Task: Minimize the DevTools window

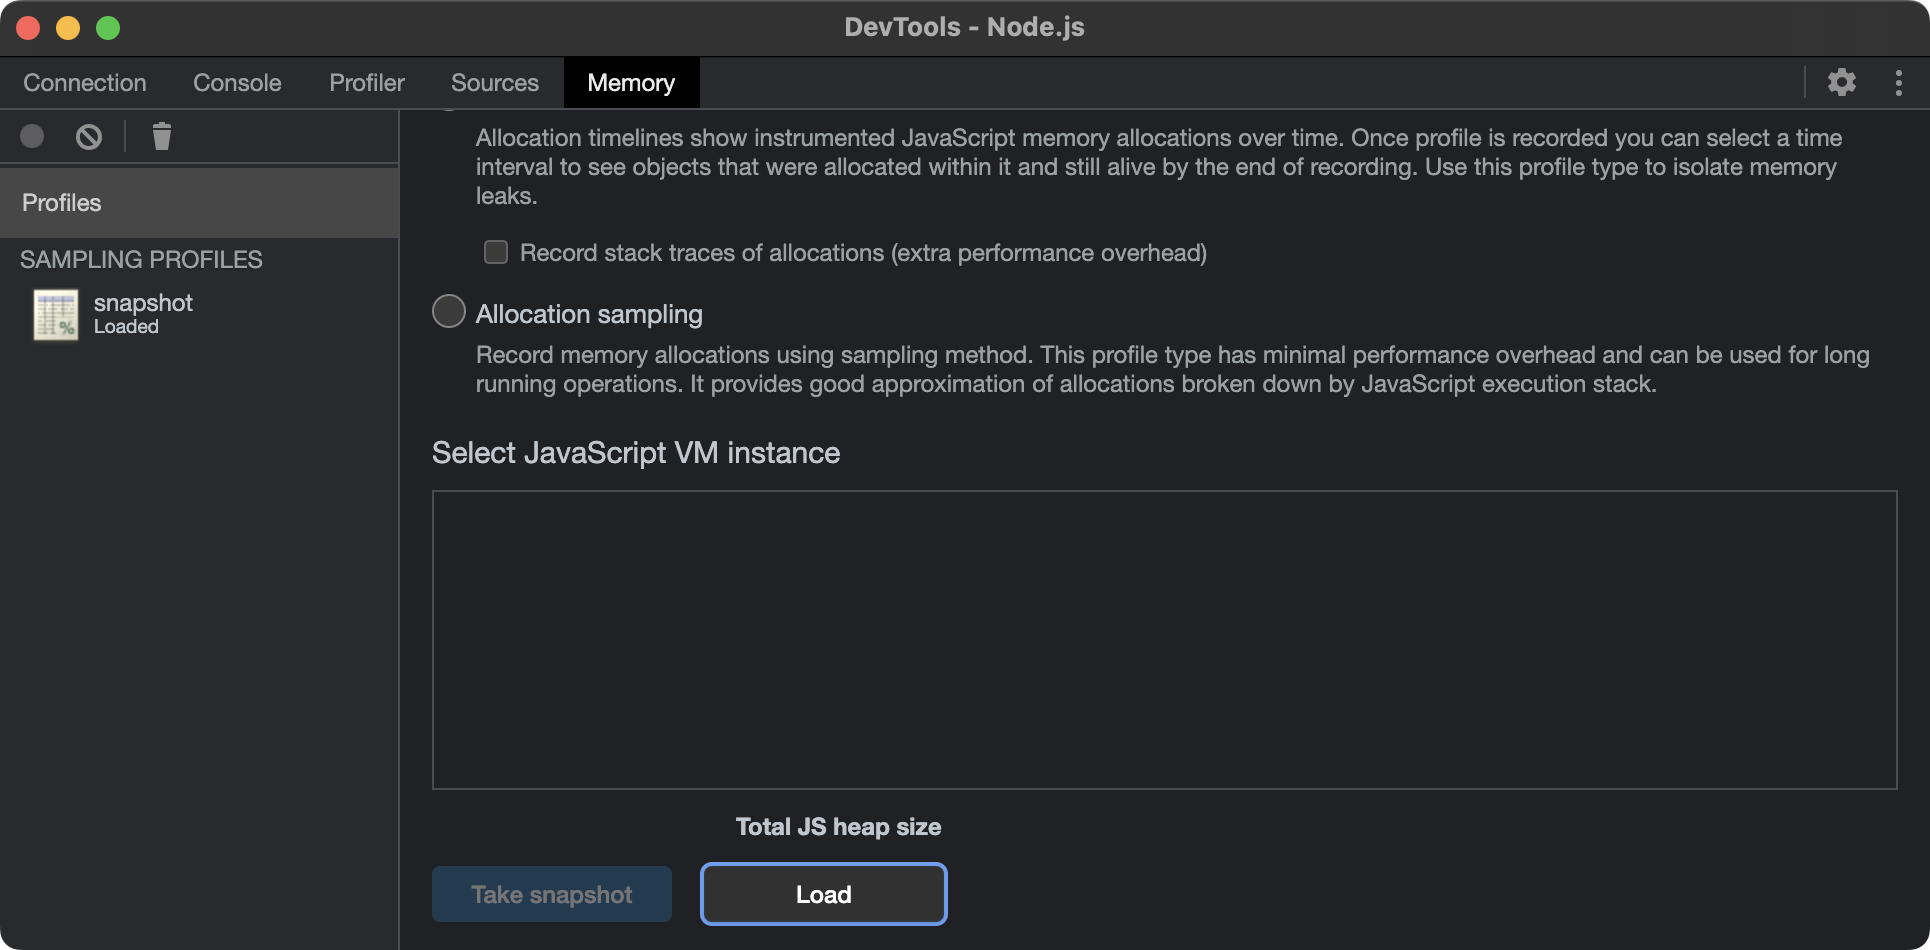Action: [68, 28]
